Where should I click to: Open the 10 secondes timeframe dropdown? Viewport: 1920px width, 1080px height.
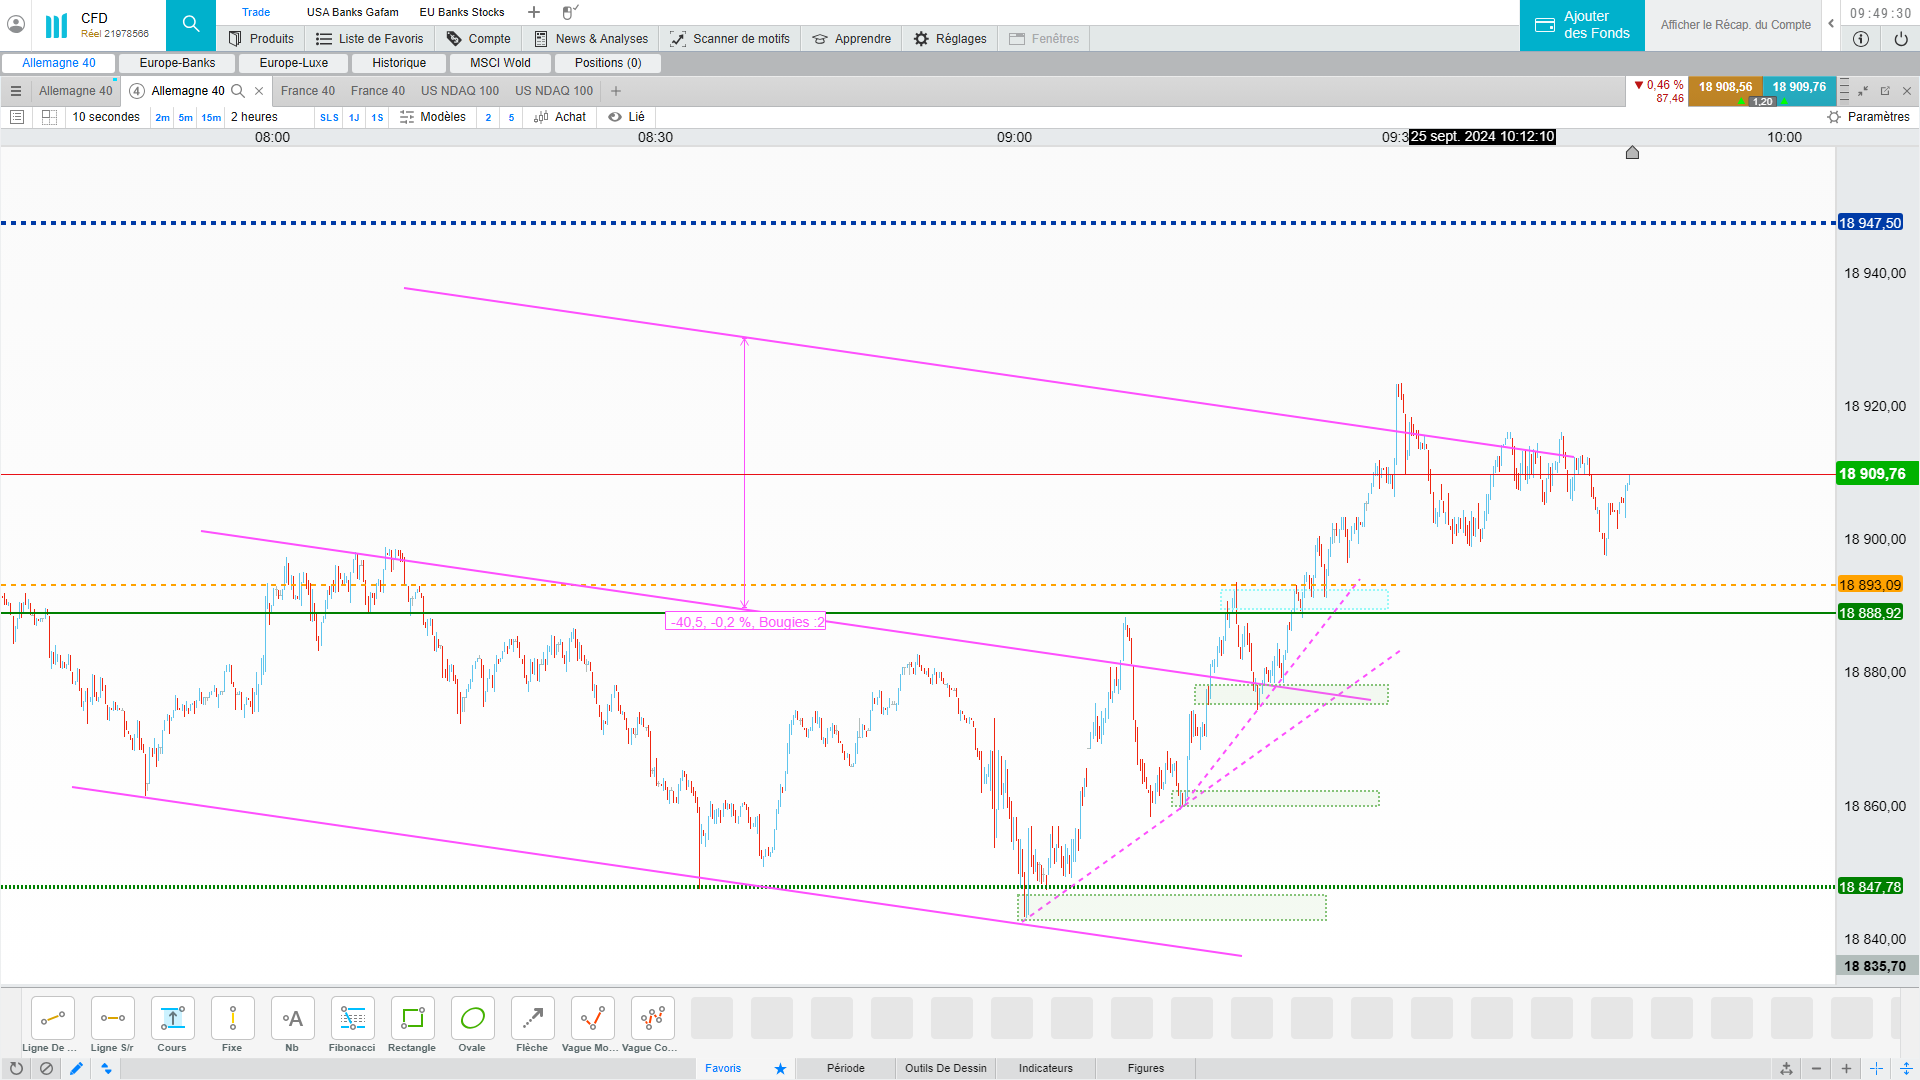[x=106, y=117]
